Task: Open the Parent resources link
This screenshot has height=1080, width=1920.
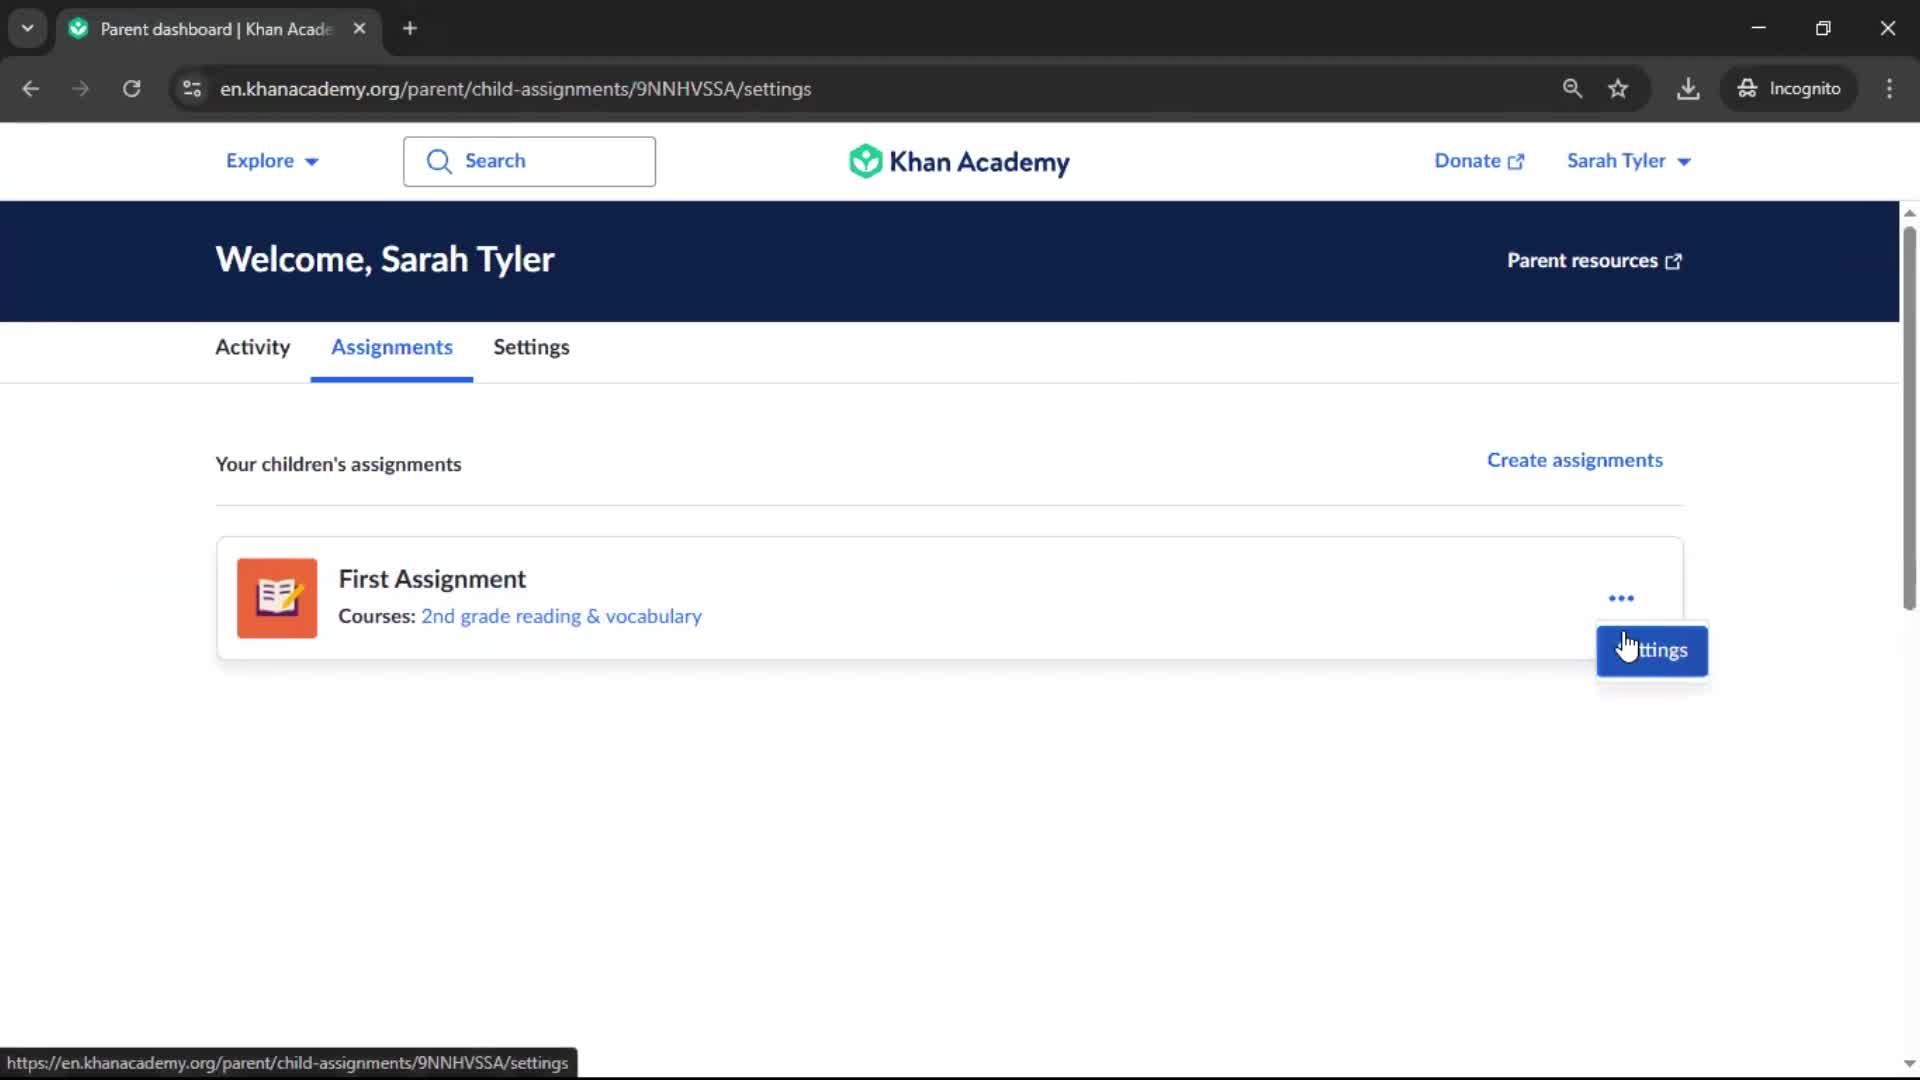Action: 1595,261
